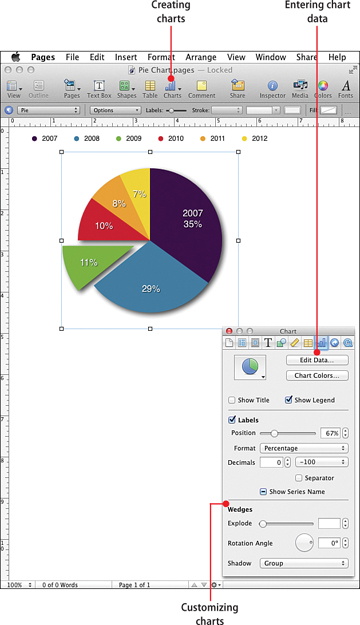Open the Format Percentage dropdown
The width and height of the screenshot is (360, 625).
click(304, 448)
